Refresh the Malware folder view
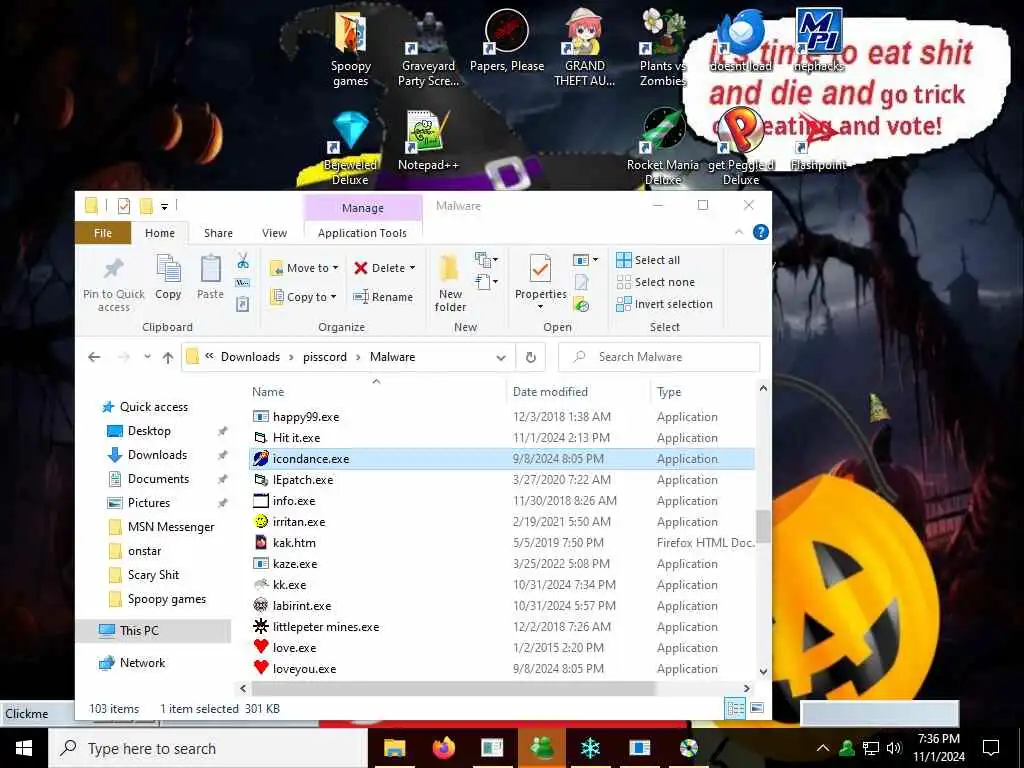The width and height of the screenshot is (1024, 768). coord(531,357)
